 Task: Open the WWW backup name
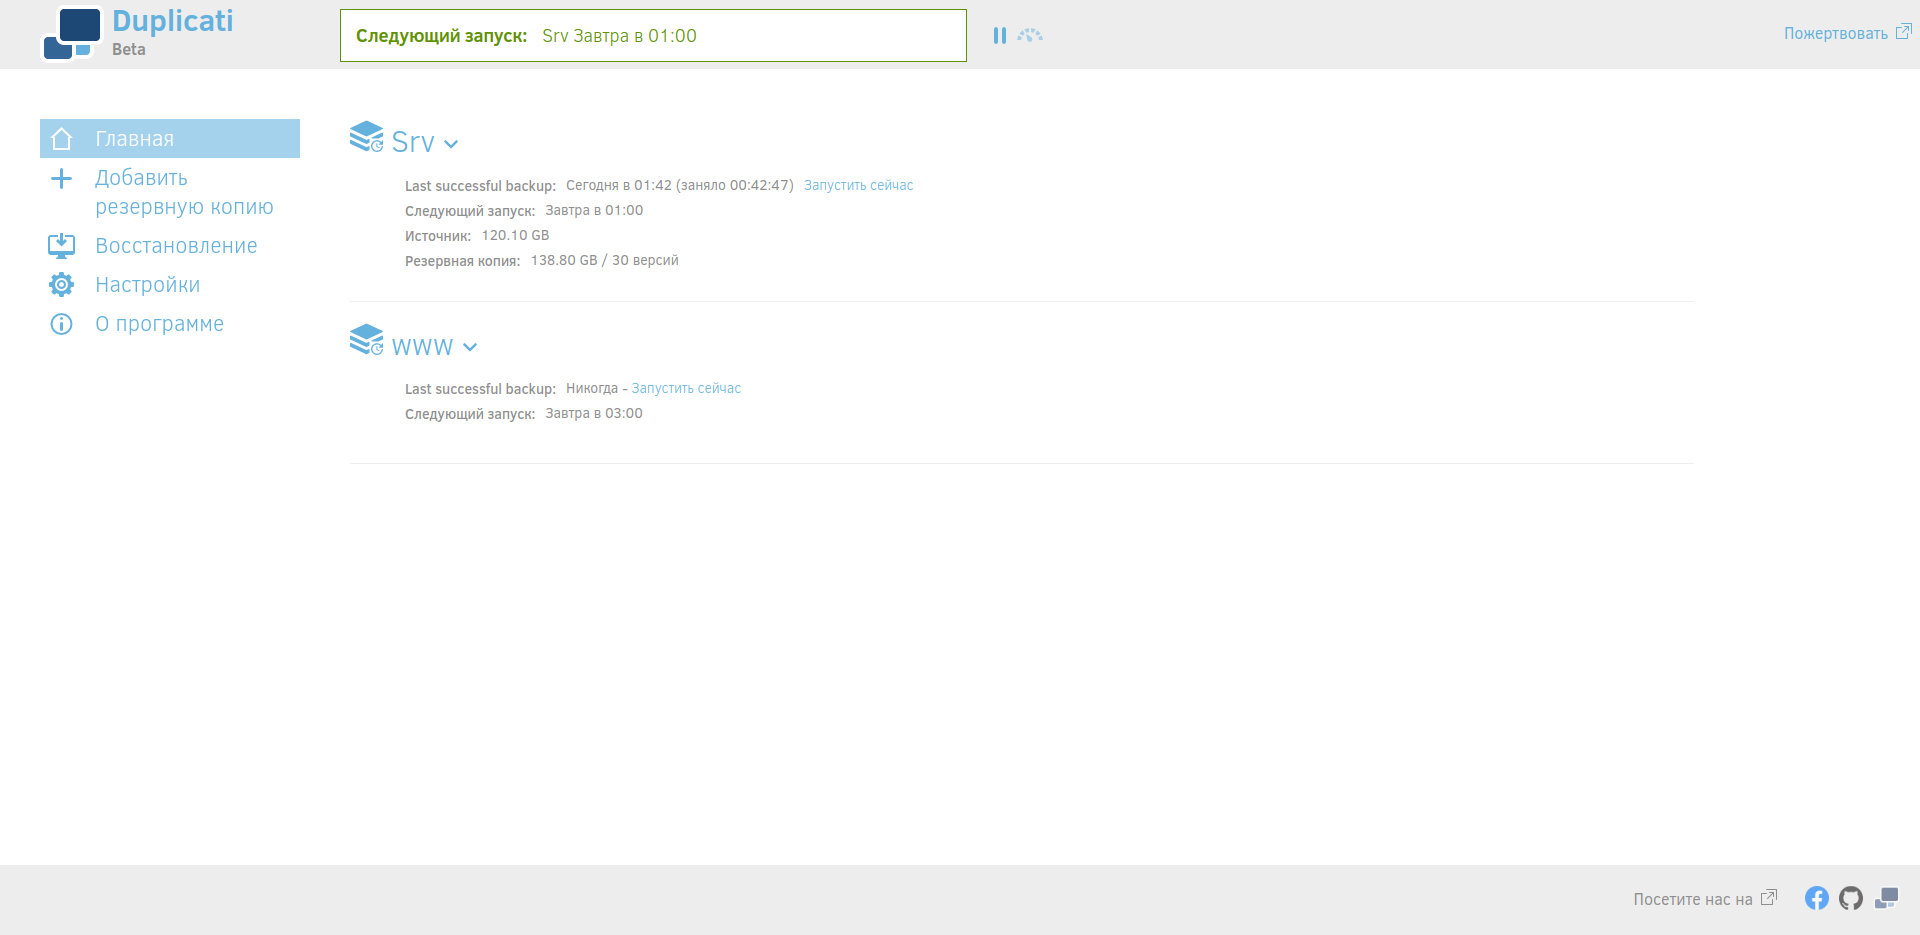422,346
